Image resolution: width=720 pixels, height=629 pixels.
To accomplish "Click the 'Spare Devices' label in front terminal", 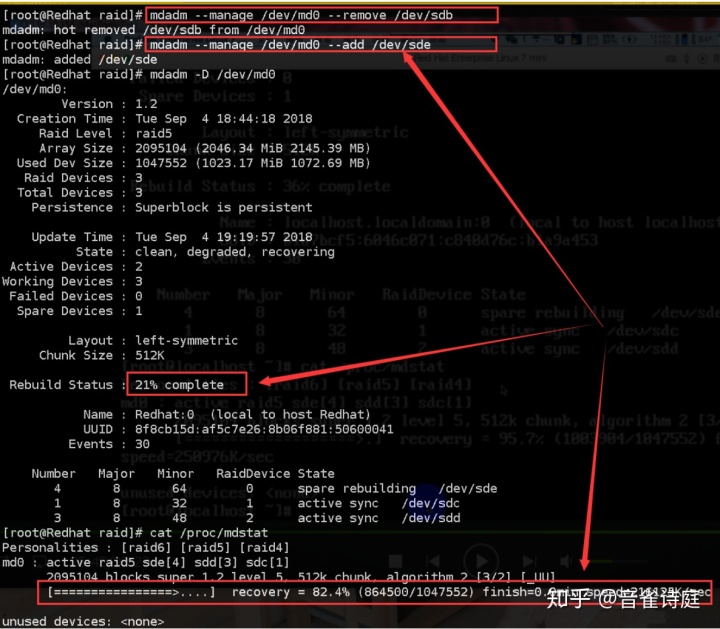I will [x=65, y=311].
